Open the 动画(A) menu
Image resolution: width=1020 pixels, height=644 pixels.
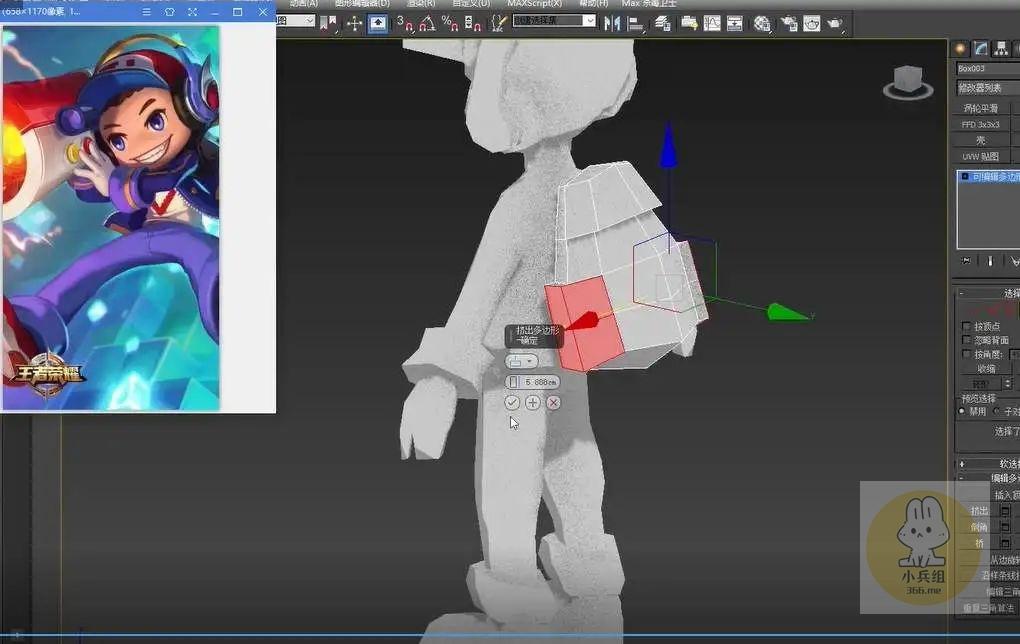tap(303, 3)
